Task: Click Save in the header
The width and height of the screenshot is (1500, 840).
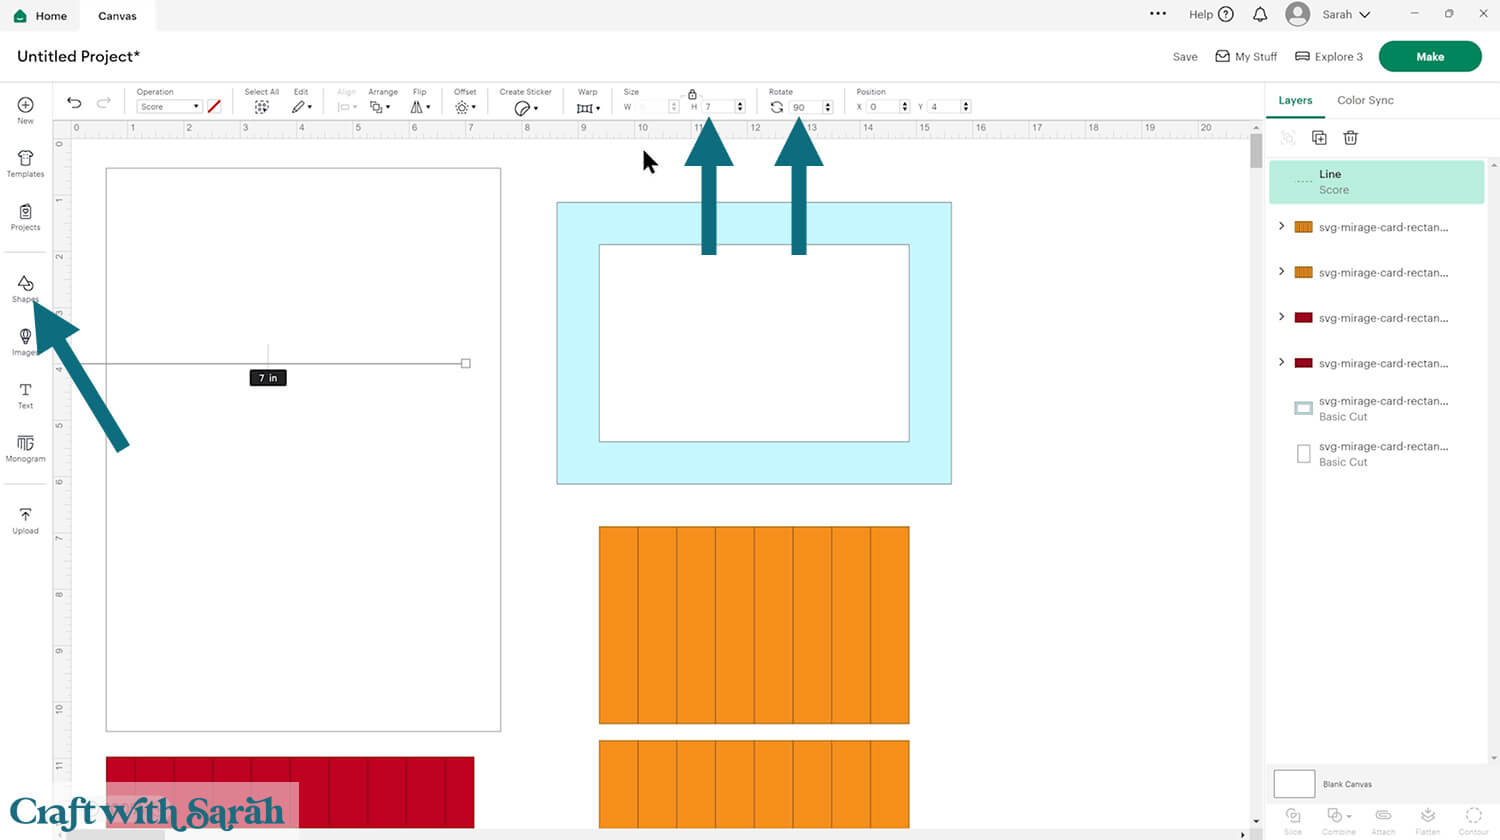Action: click(x=1185, y=57)
